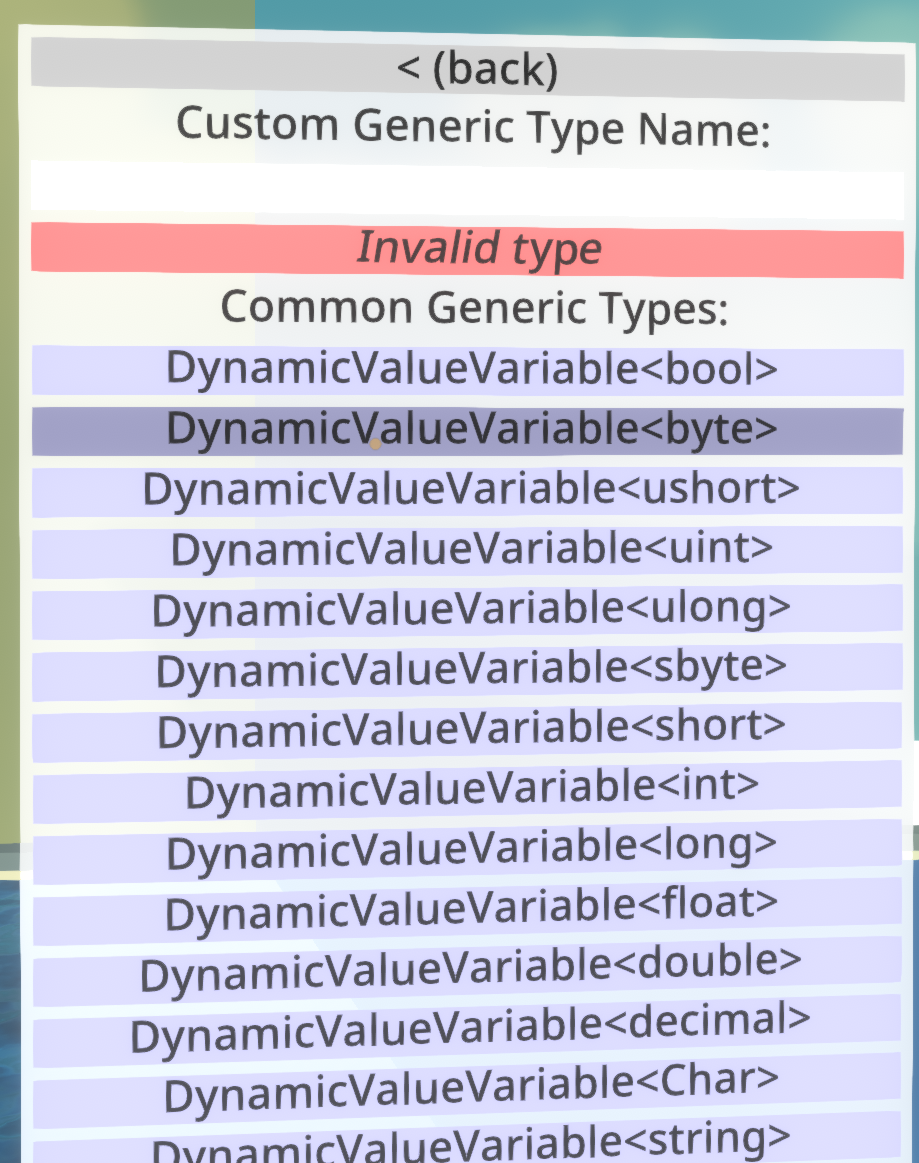
Task: Click the 'Common Generic Types:' heading
Action: [x=474, y=309]
